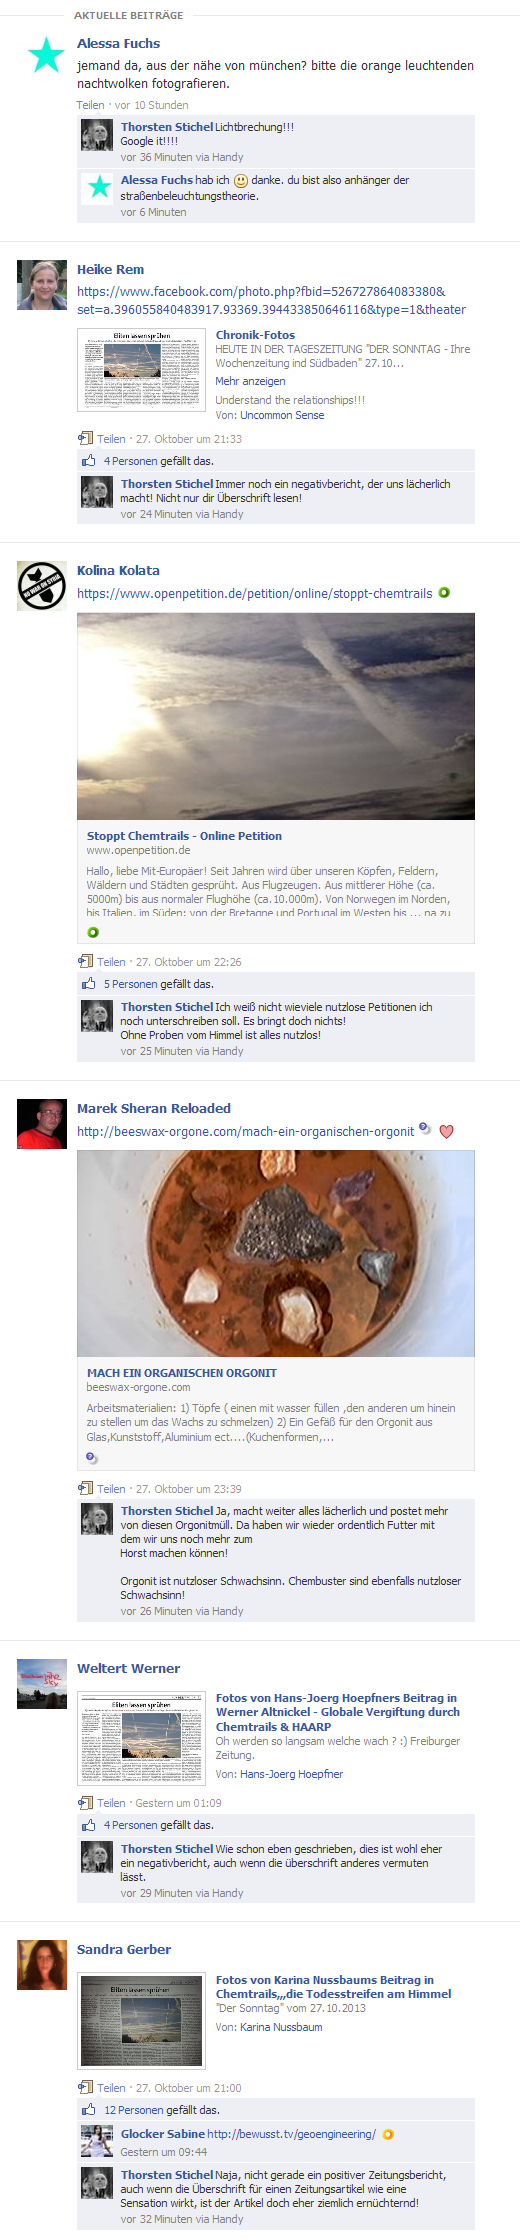
Task: Open the '4 Personen' likes list on Heike's post
Action: pyautogui.click(x=131, y=461)
